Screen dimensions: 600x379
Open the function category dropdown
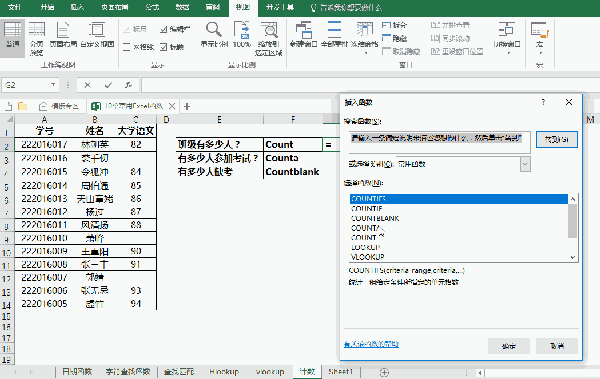coord(525,164)
